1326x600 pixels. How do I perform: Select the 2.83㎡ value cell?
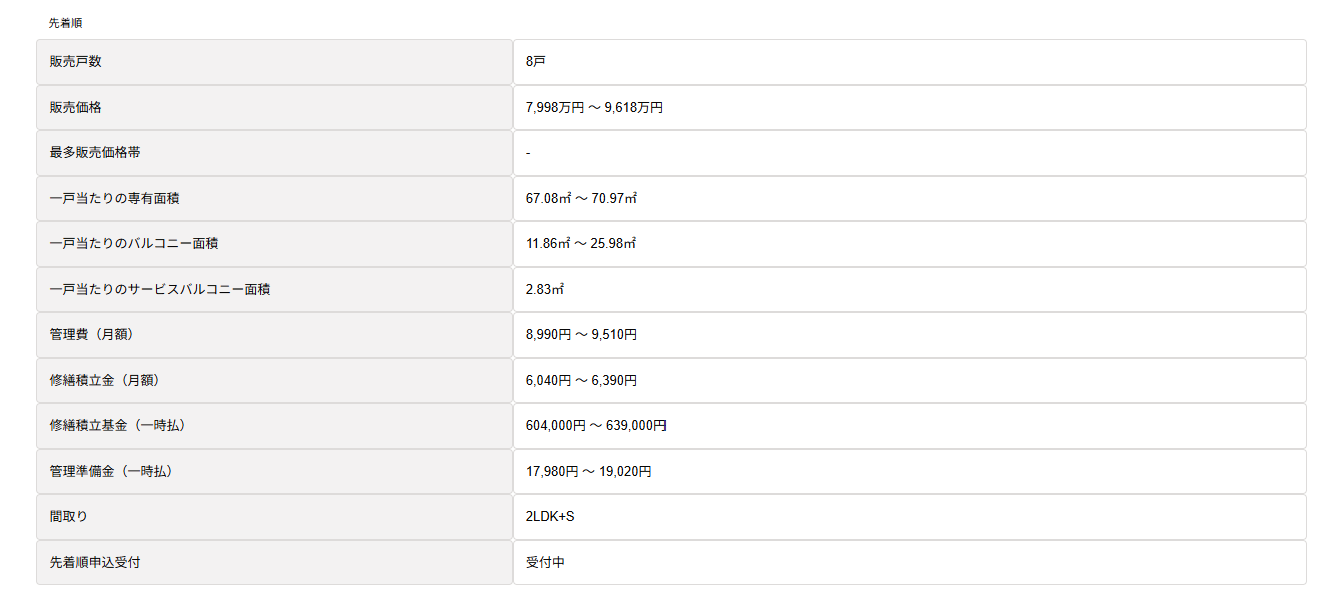click(x=909, y=289)
